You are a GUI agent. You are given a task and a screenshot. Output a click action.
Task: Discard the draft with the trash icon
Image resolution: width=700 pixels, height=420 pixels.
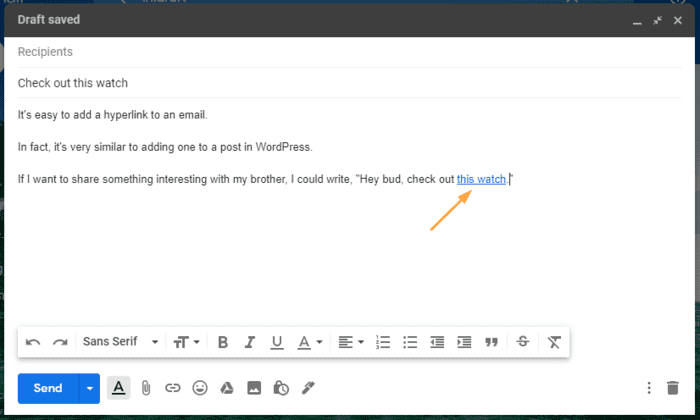click(673, 388)
